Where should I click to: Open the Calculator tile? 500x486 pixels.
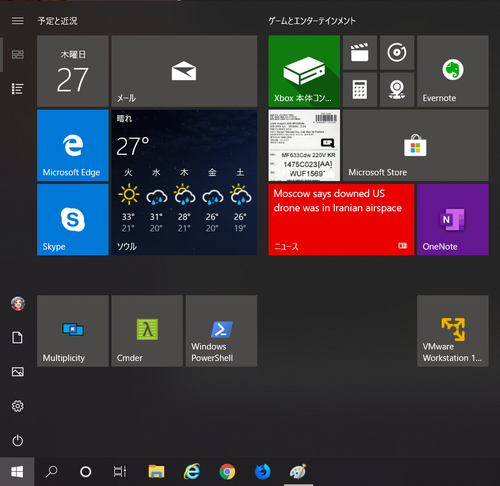tap(360, 90)
